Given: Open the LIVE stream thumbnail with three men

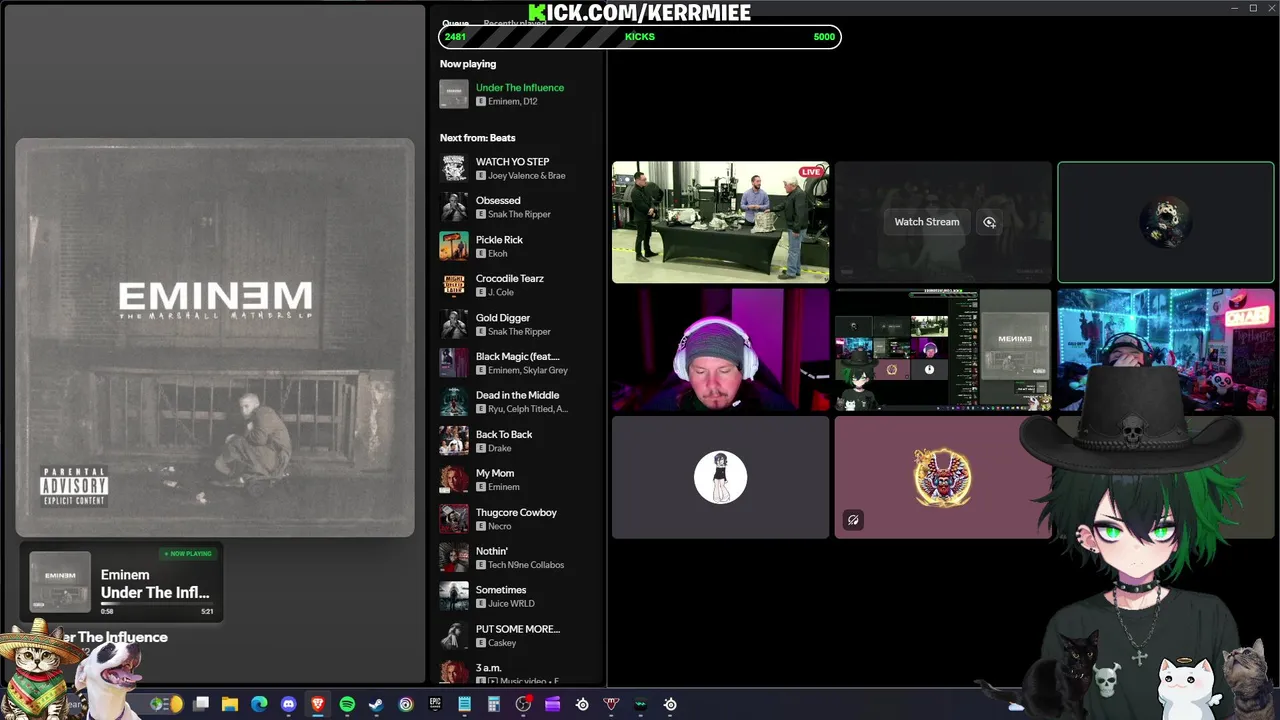Looking at the screenshot, I should [x=720, y=222].
